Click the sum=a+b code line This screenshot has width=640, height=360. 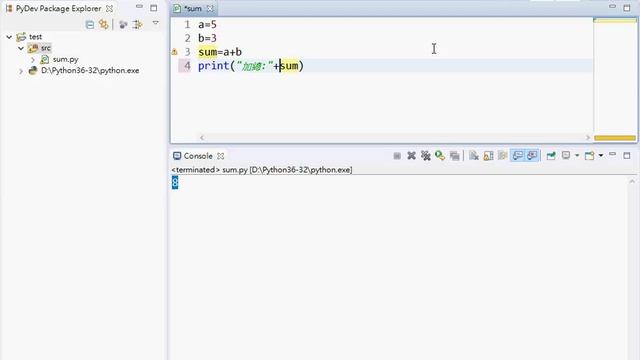[x=220, y=52]
